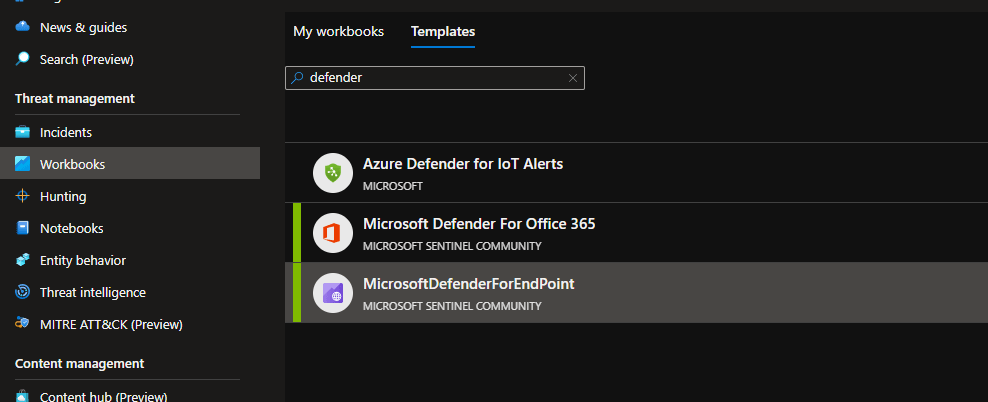988x402 pixels.
Task: Click MICROSOFT publisher under IoT Alerts
Action: pos(393,187)
